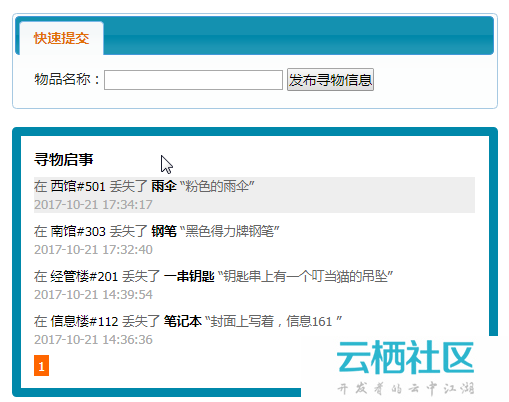Click the 物品名称 label
This screenshot has height=402, width=509.
click(x=67, y=79)
